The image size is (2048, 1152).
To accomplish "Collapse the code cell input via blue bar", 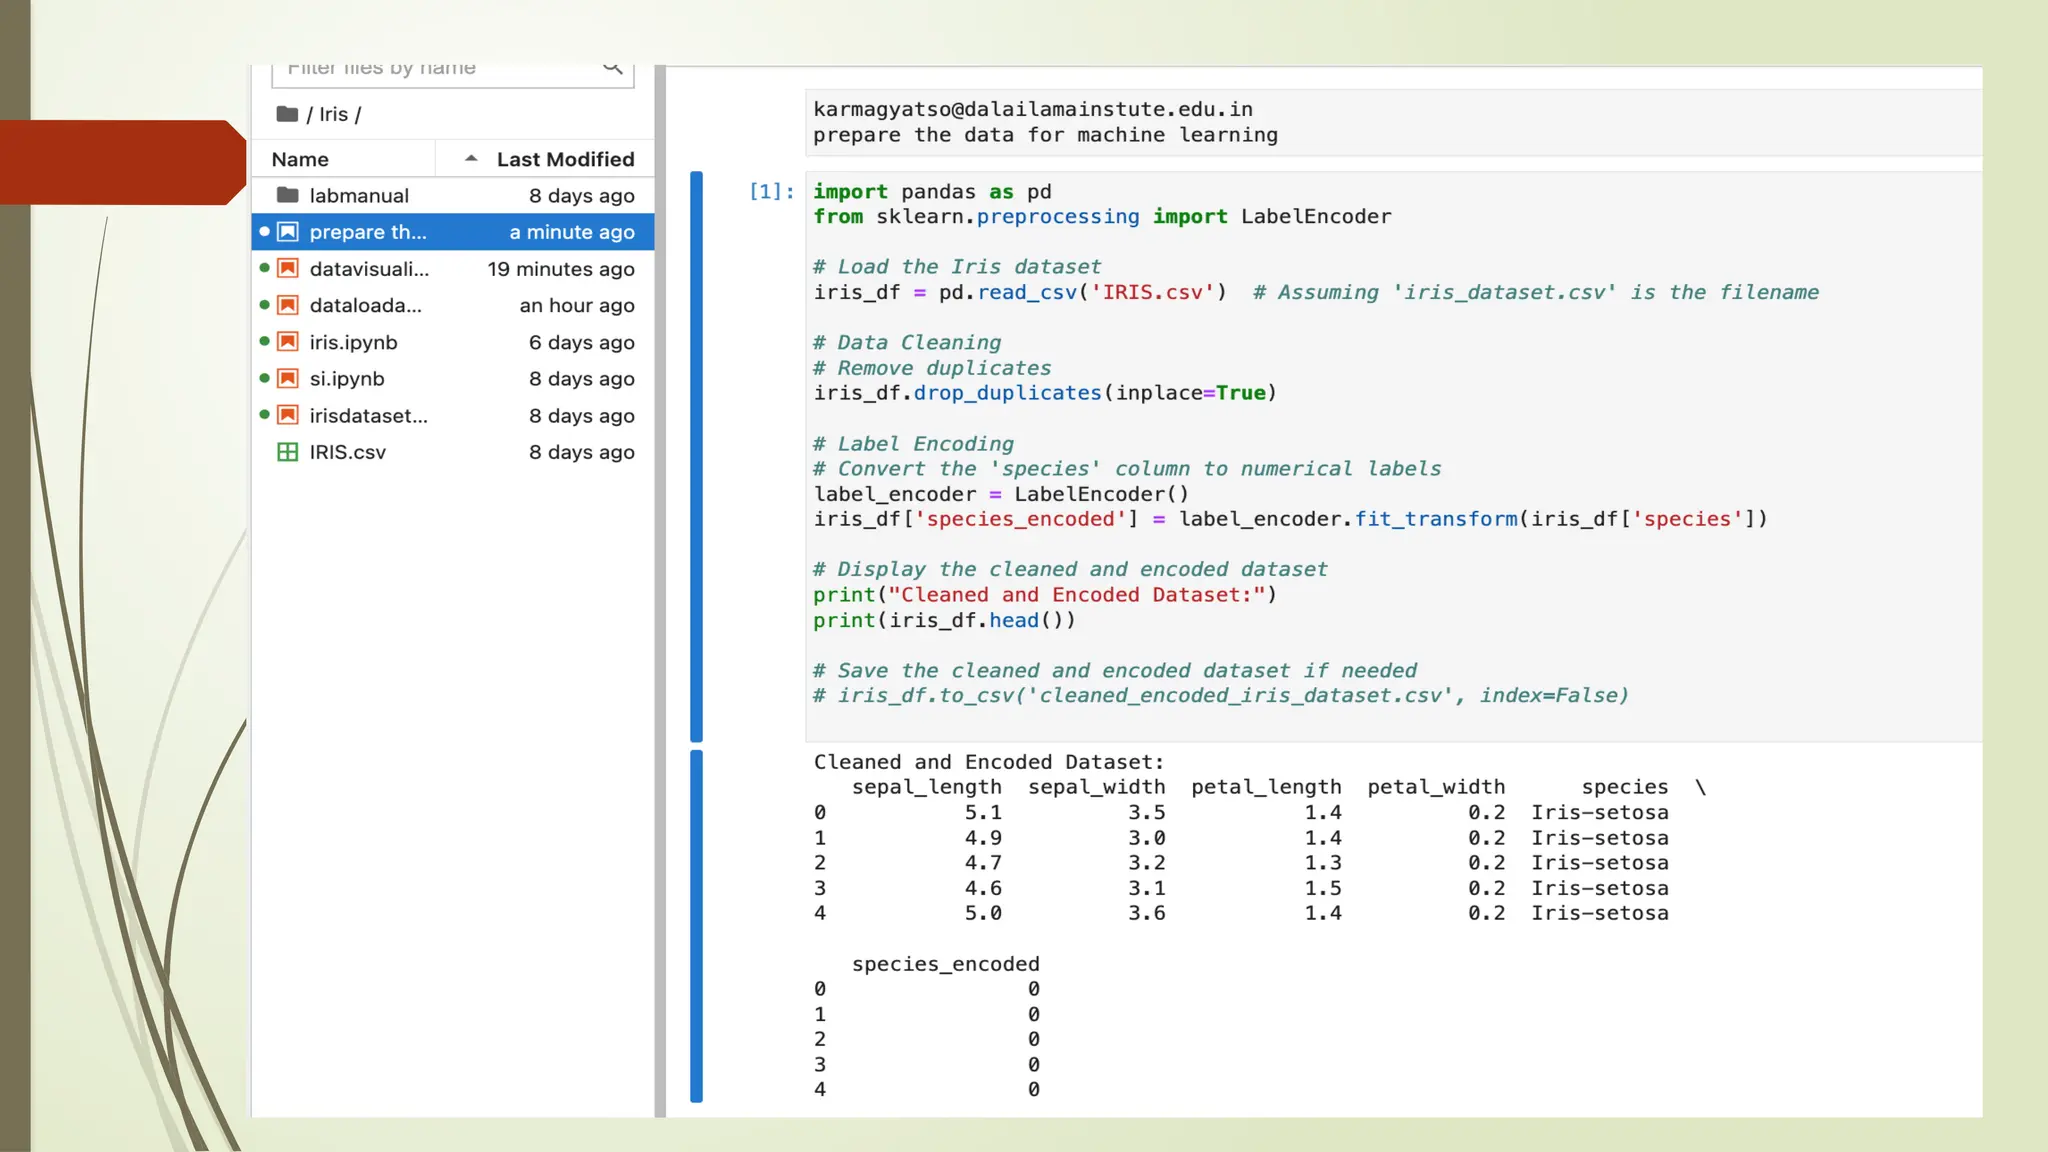I will tap(696, 455).
